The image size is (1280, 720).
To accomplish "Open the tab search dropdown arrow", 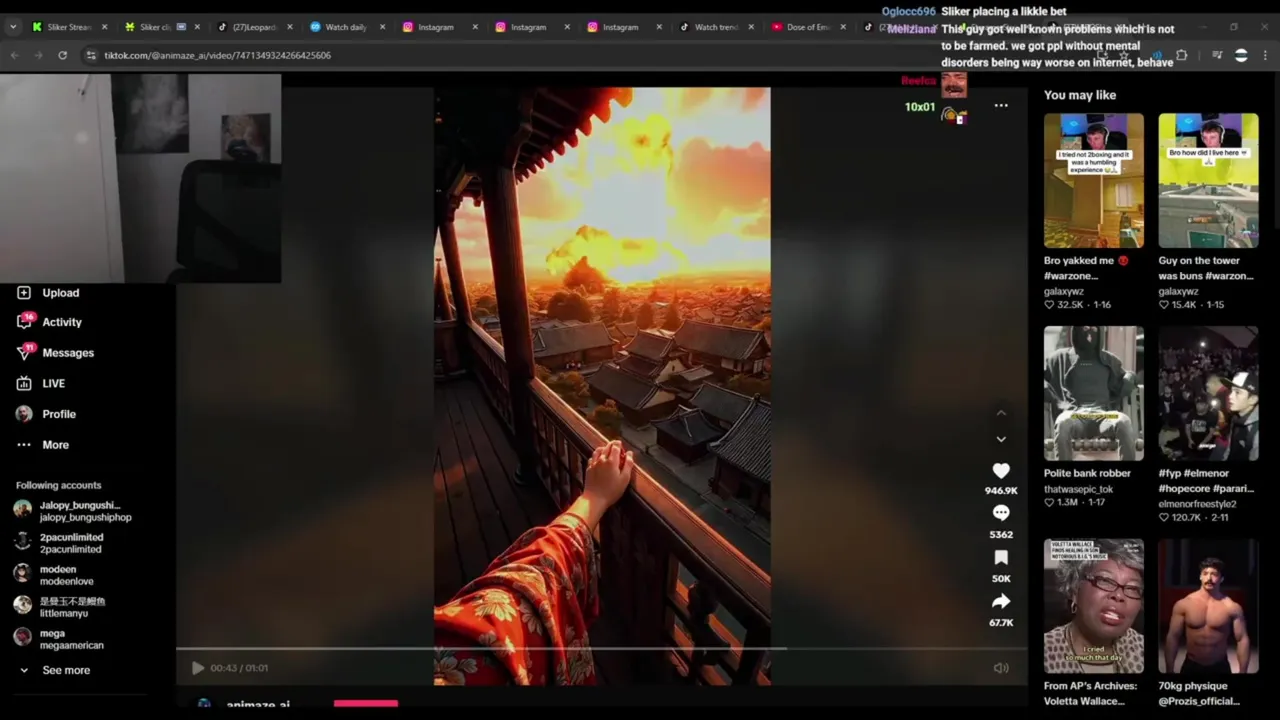I will tap(13, 27).
